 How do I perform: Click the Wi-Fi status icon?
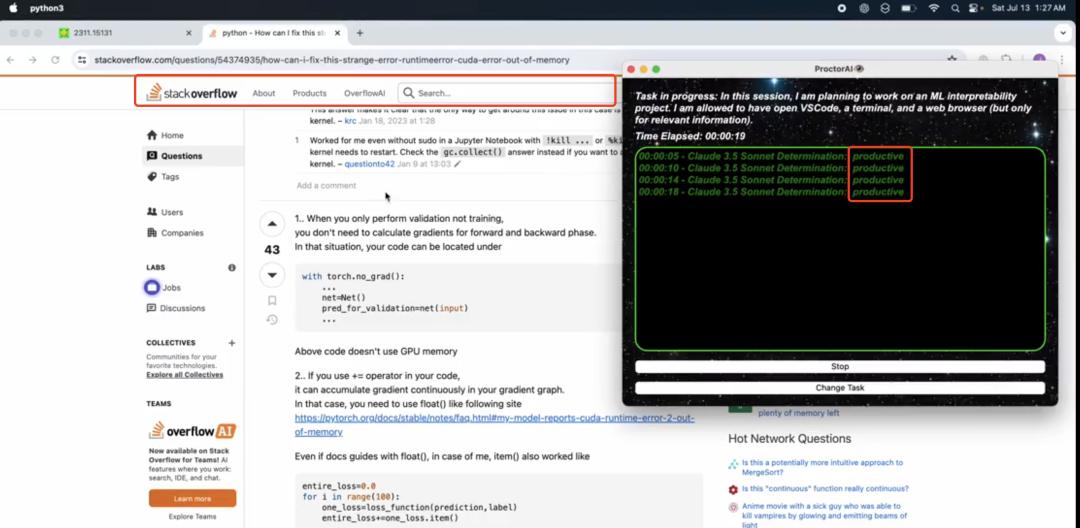click(933, 8)
